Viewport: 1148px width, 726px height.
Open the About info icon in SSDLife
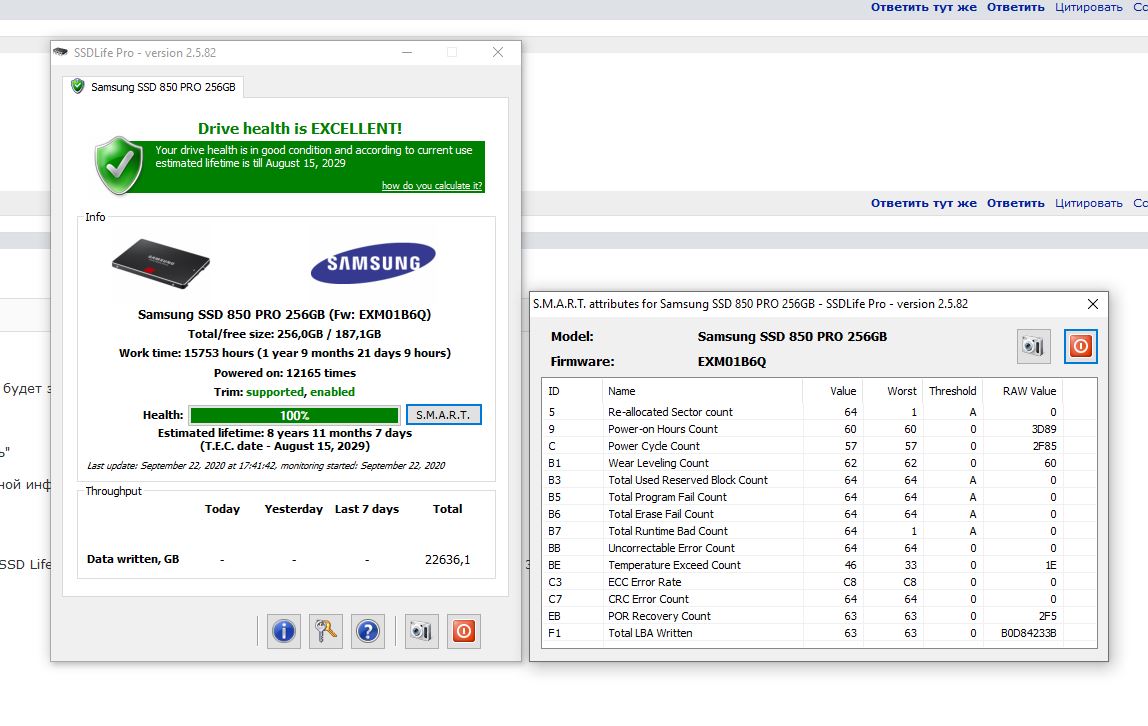[283, 631]
